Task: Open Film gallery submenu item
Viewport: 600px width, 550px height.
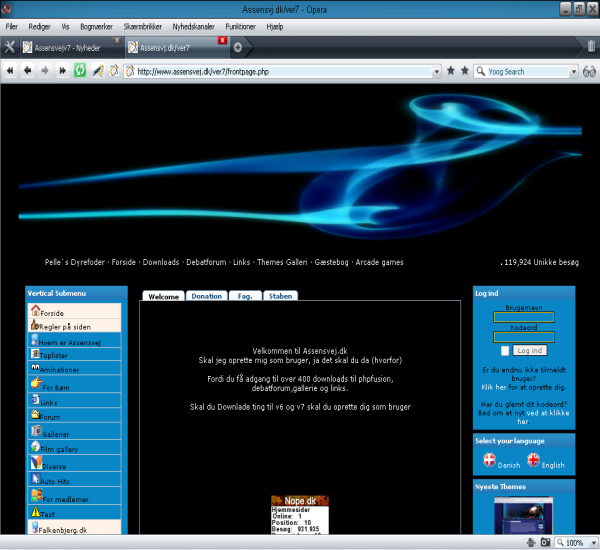Action: [75, 447]
